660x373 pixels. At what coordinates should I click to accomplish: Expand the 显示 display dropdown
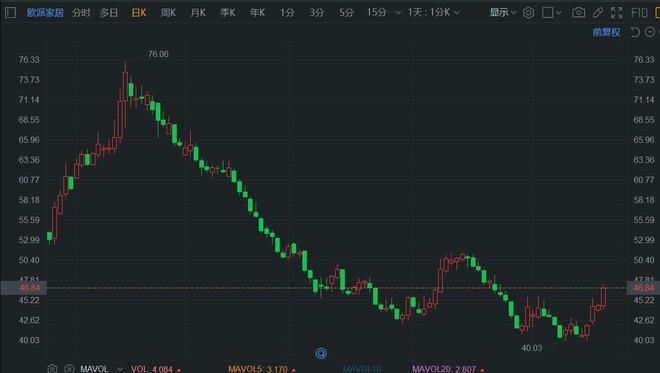(x=503, y=13)
